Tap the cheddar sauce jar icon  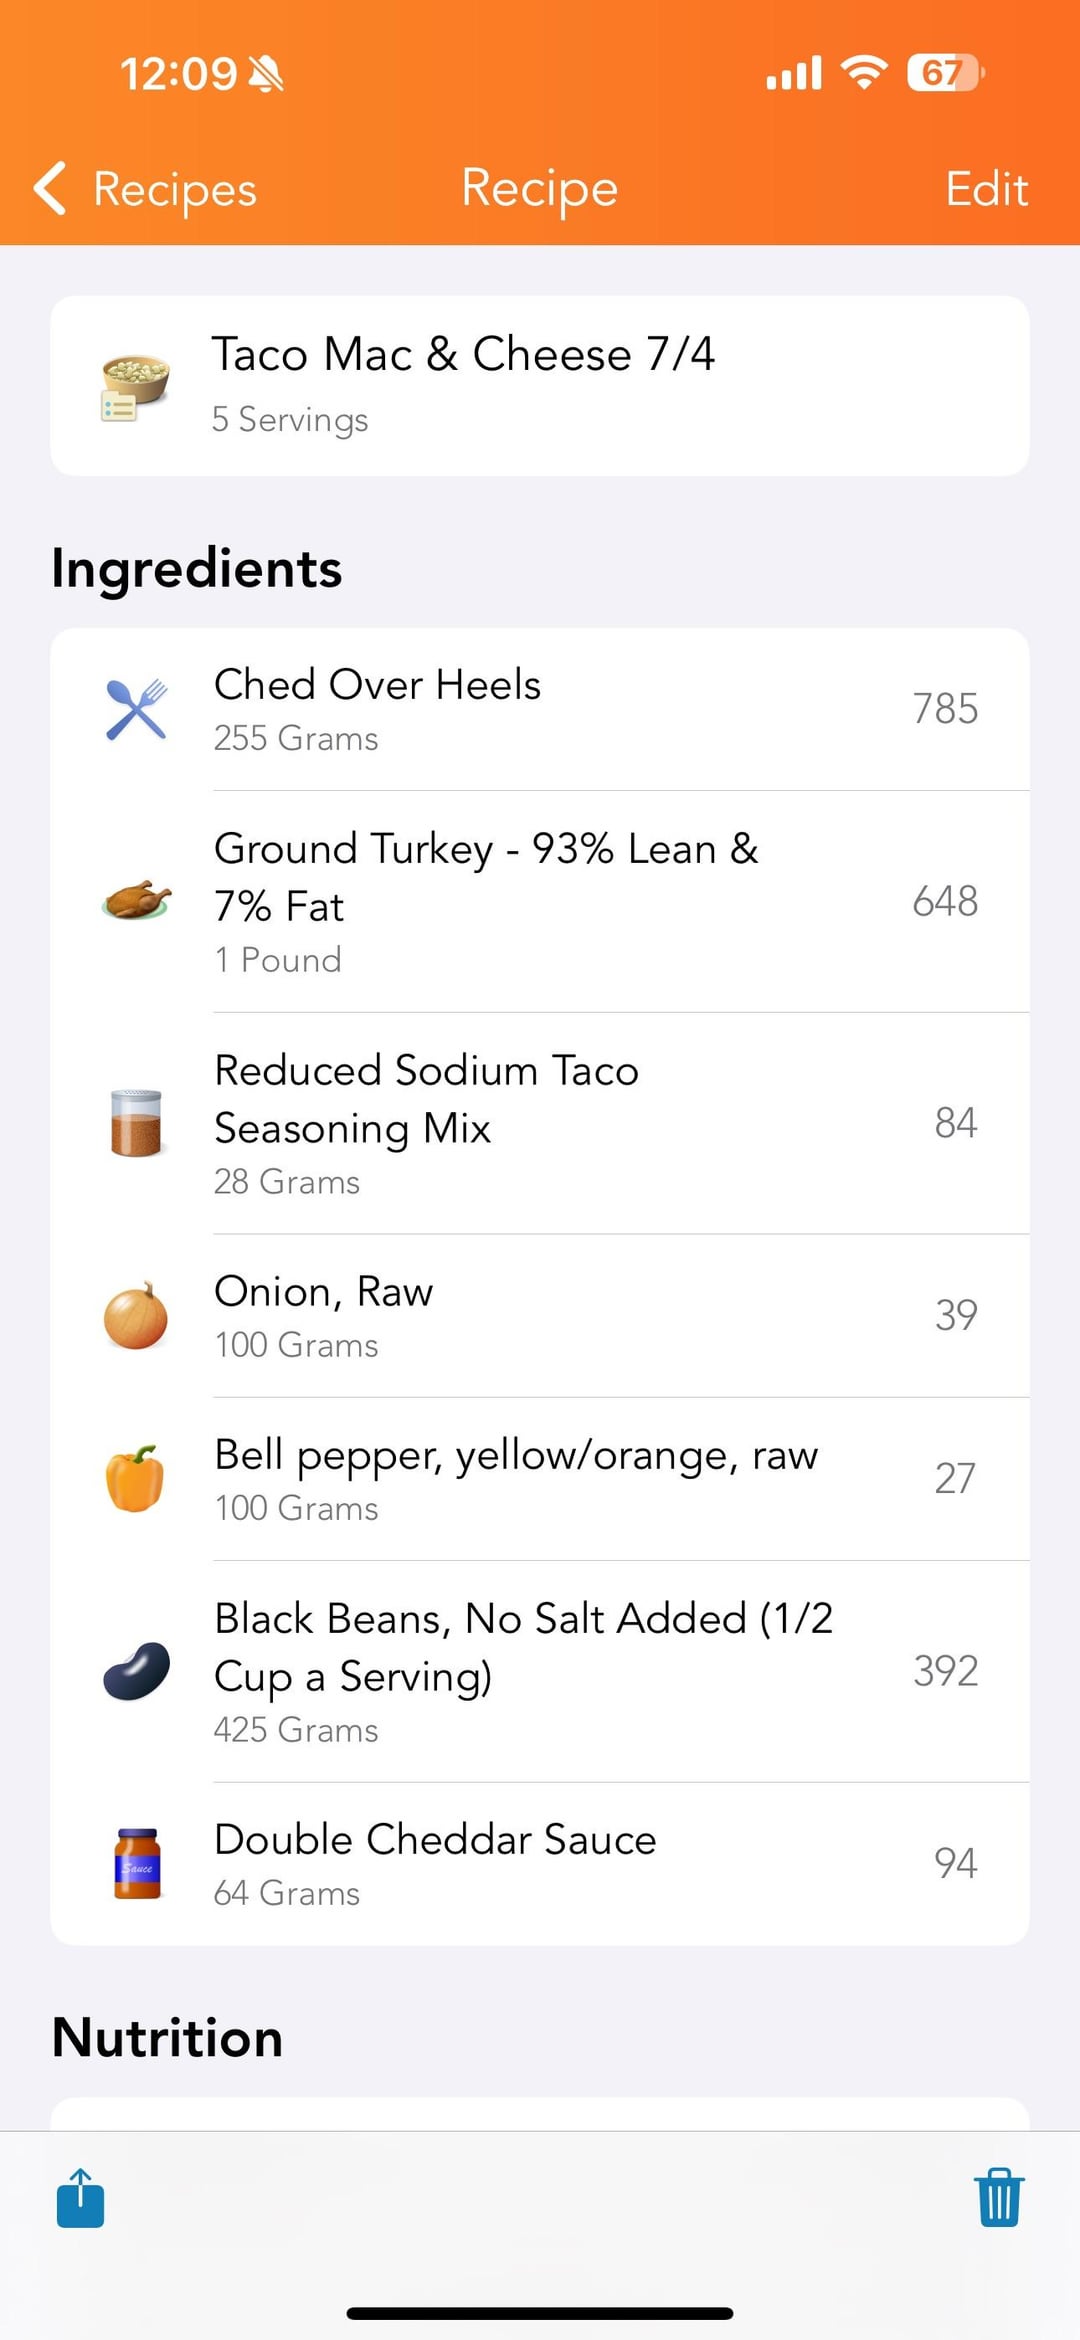pos(137,1863)
